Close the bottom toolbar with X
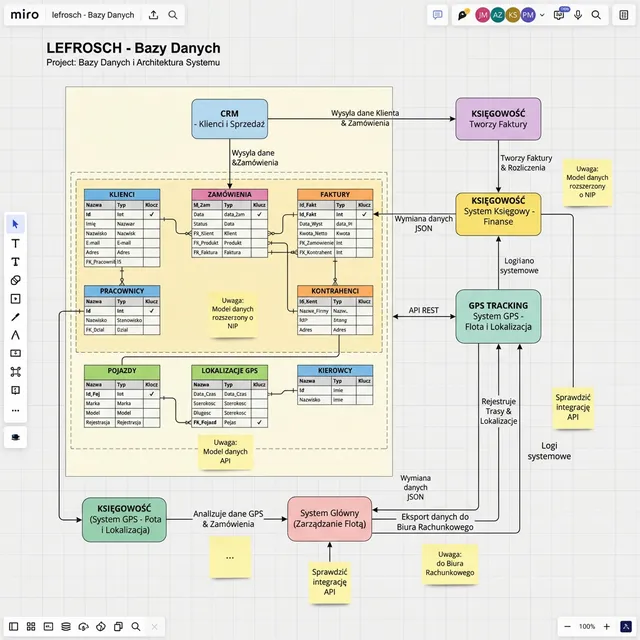 (x=154, y=627)
